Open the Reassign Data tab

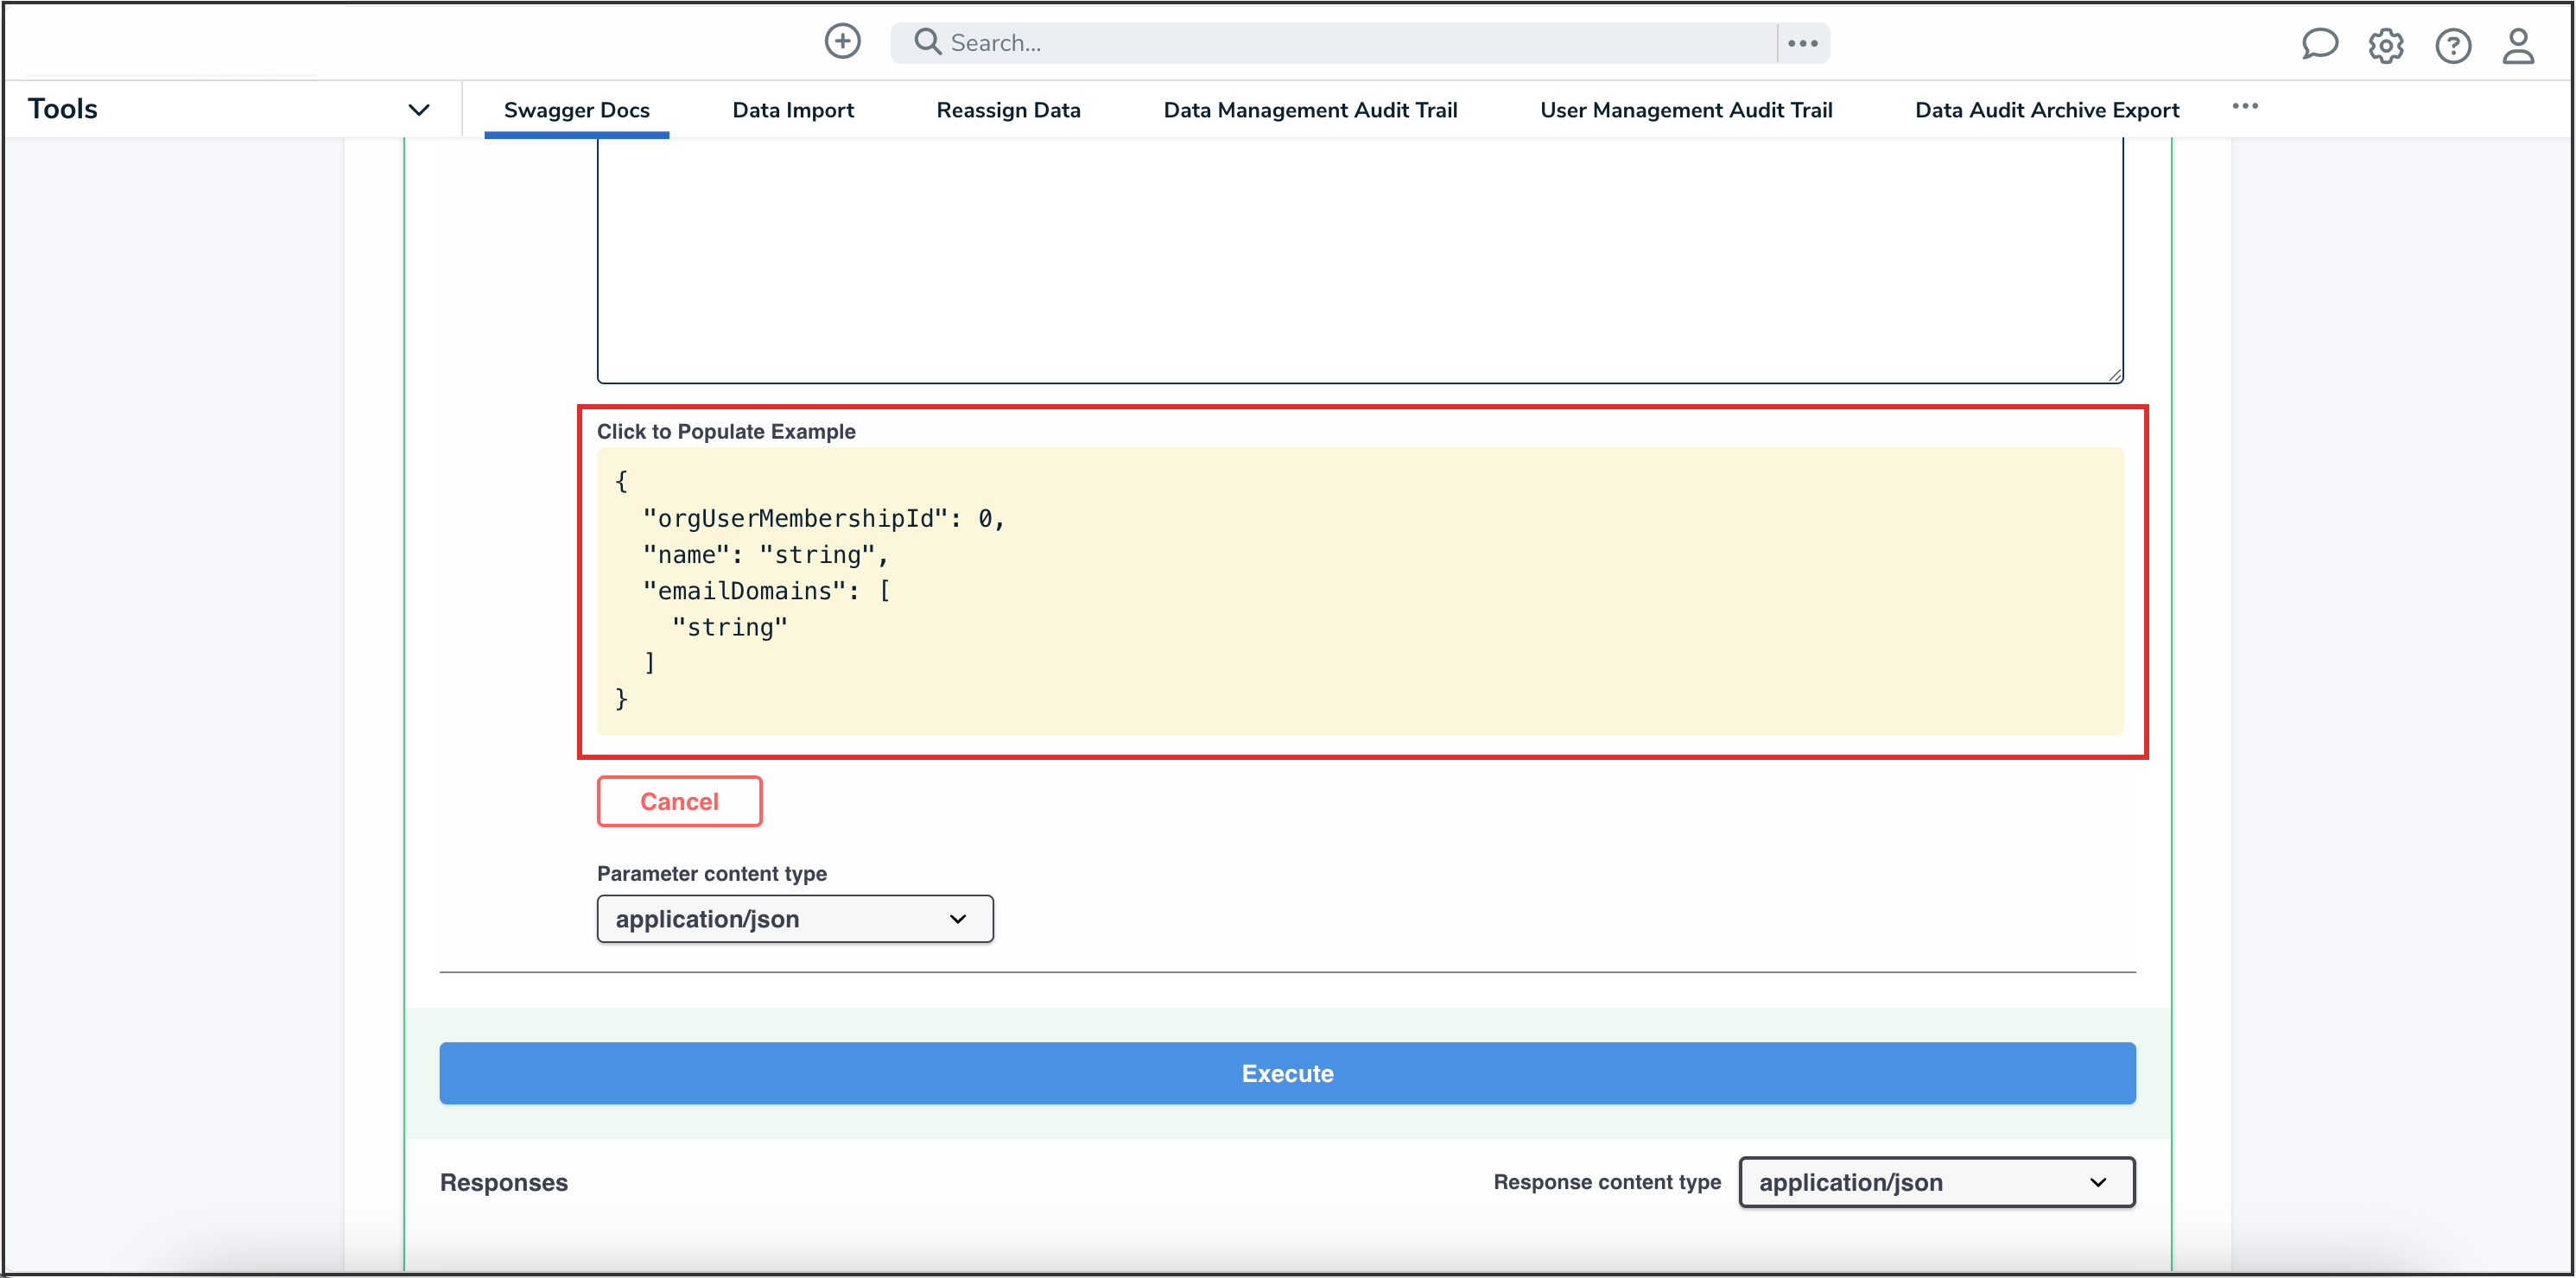coord(1008,110)
